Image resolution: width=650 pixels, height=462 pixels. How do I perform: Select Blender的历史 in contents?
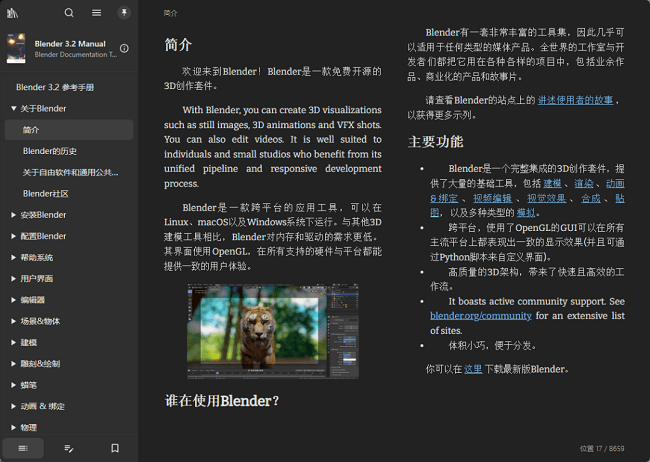(x=50, y=151)
